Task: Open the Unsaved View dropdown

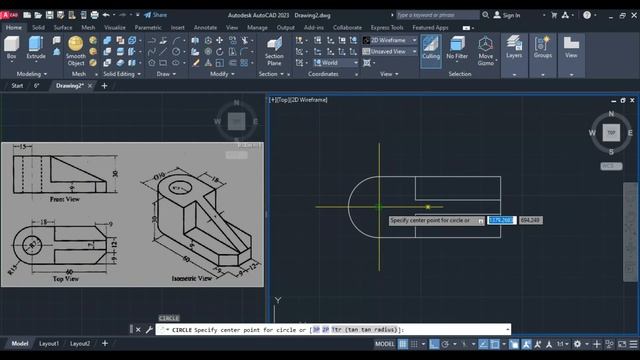Action: (390, 51)
